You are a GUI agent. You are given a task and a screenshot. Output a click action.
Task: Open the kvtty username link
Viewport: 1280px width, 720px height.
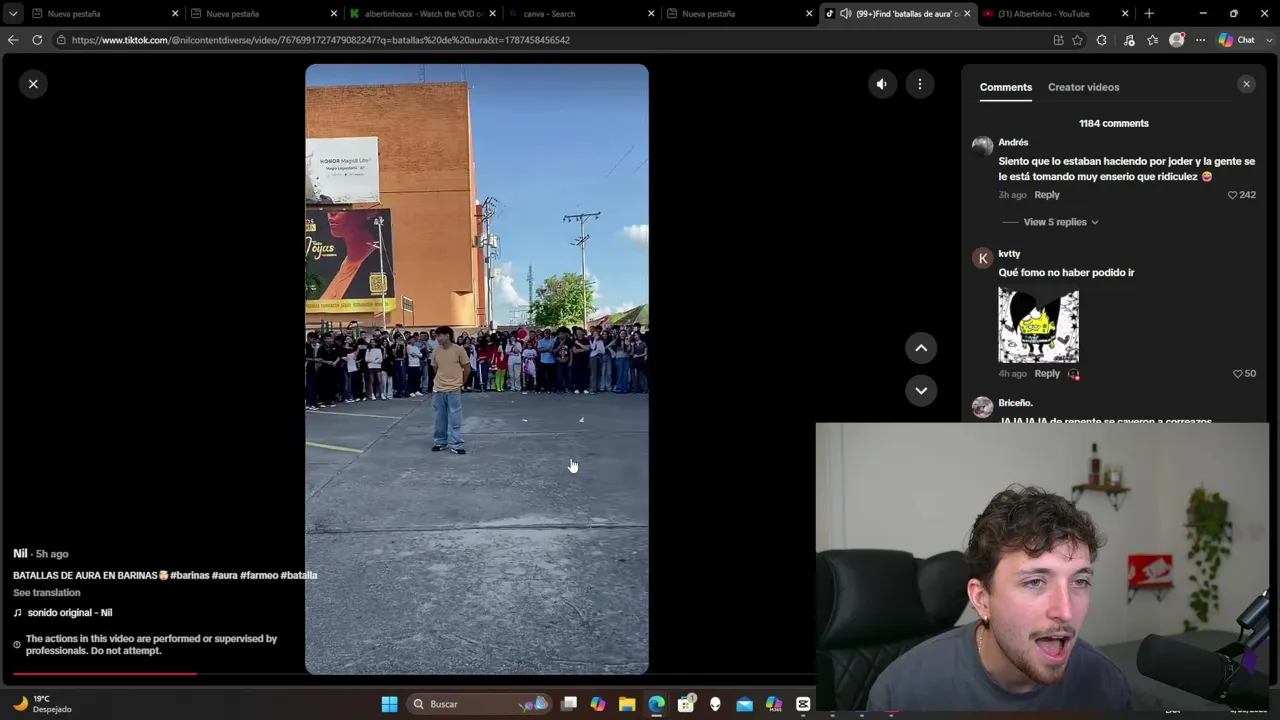click(x=1009, y=254)
